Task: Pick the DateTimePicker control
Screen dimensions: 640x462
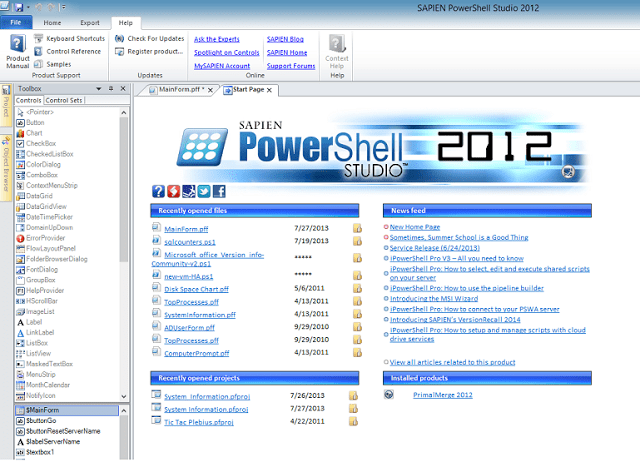Action: click(x=44, y=217)
